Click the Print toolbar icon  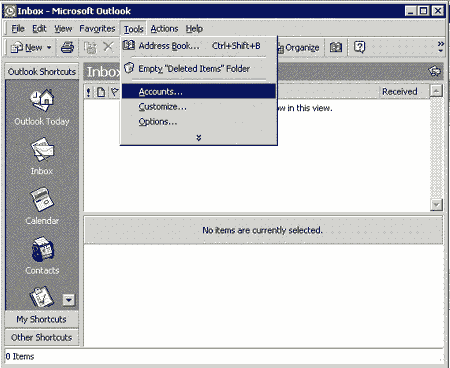[67, 47]
